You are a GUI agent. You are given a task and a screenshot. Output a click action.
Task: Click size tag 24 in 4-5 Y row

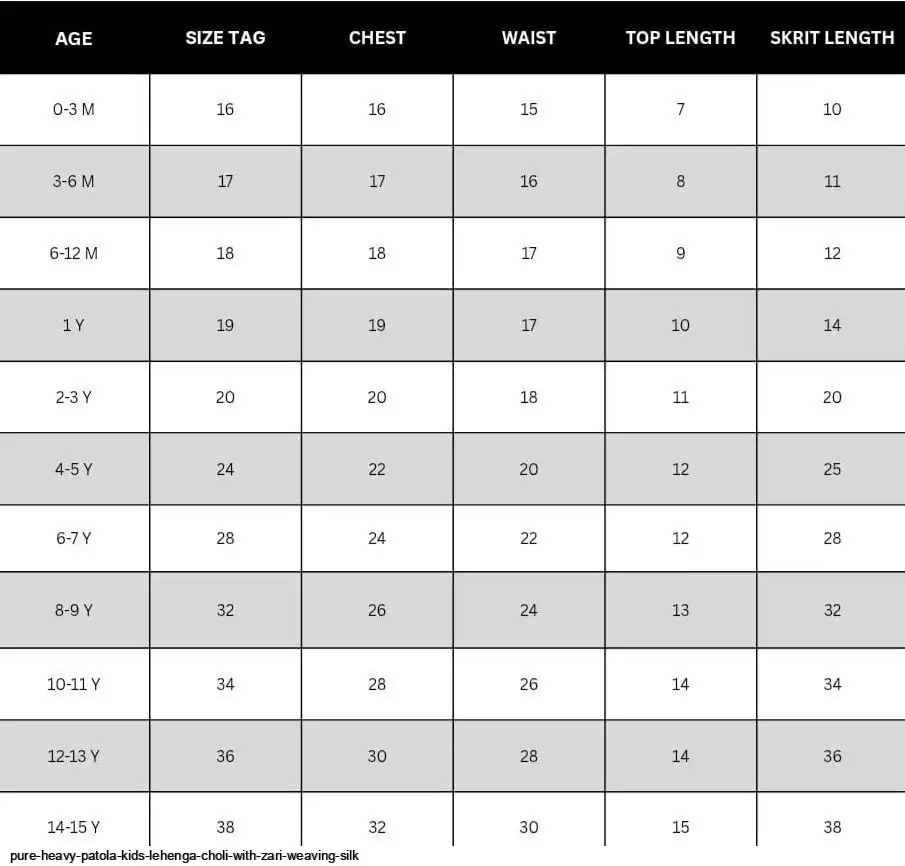pos(225,469)
